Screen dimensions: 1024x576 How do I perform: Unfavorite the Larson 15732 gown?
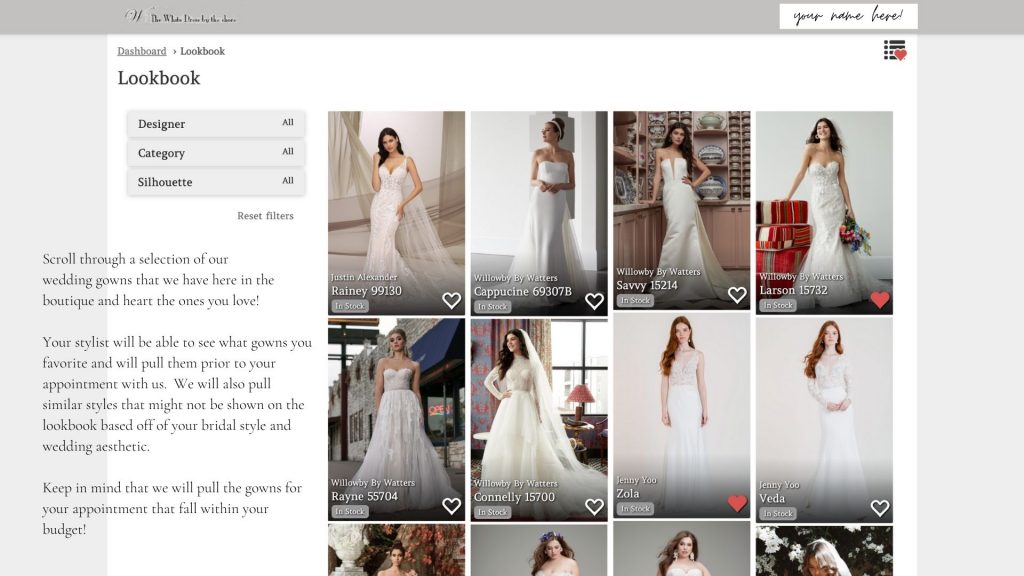coord(880,300)
